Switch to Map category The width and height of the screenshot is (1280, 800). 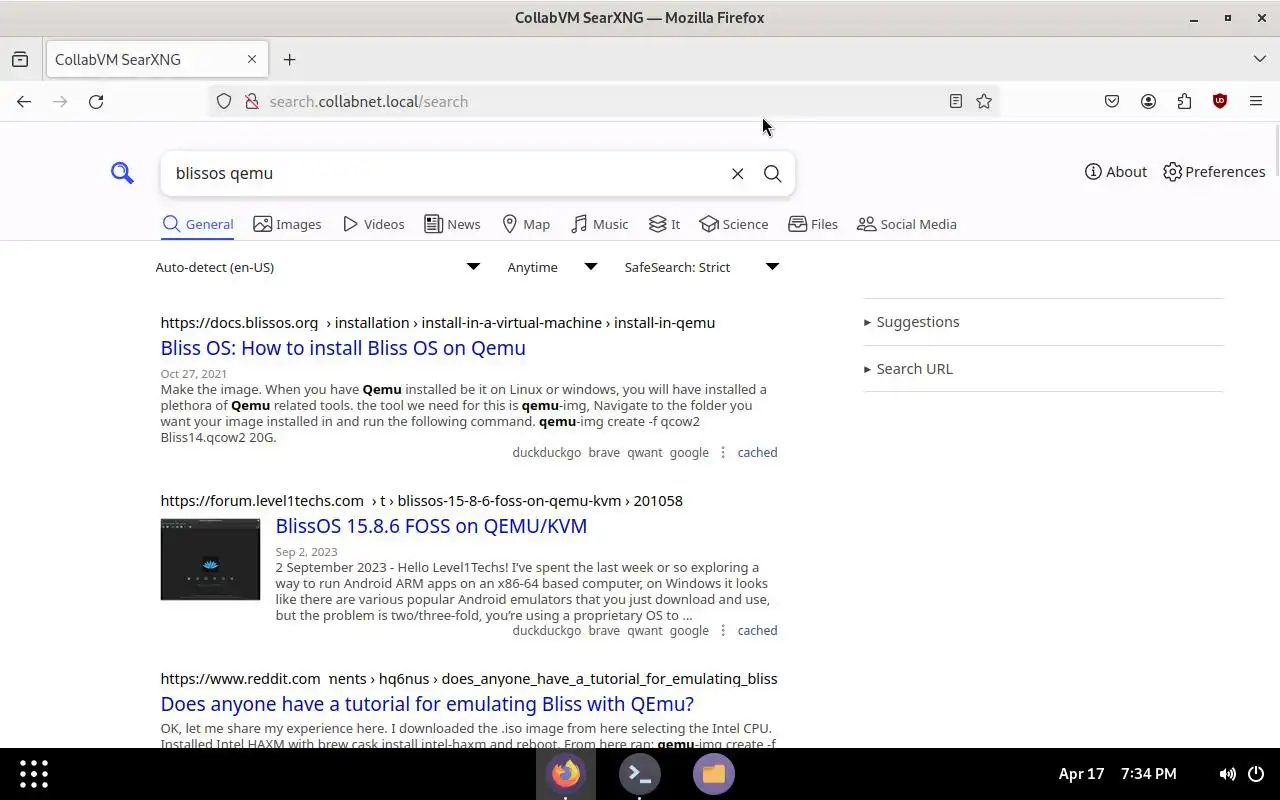[x=526, y=224]
